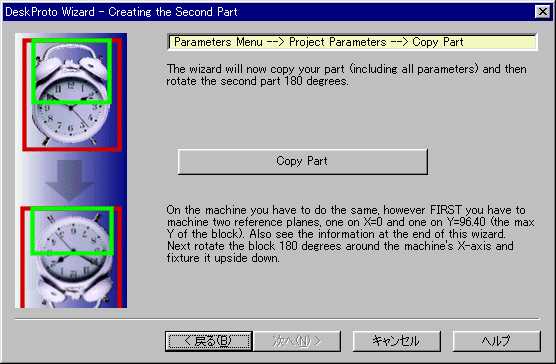Screen dimensions: 556x364
Task: Cancel the wizard with キャンセル
Action: 396,341
